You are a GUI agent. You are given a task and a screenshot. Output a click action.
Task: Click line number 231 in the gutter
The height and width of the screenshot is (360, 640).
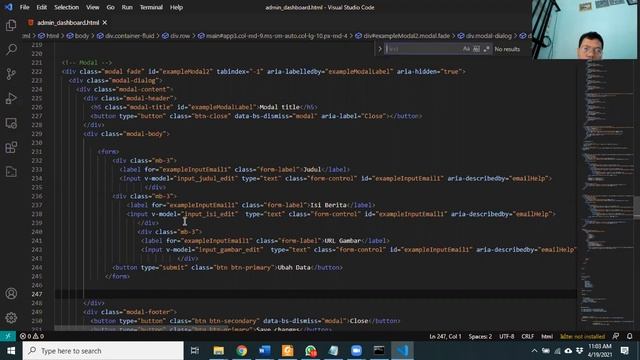point(37,151)
